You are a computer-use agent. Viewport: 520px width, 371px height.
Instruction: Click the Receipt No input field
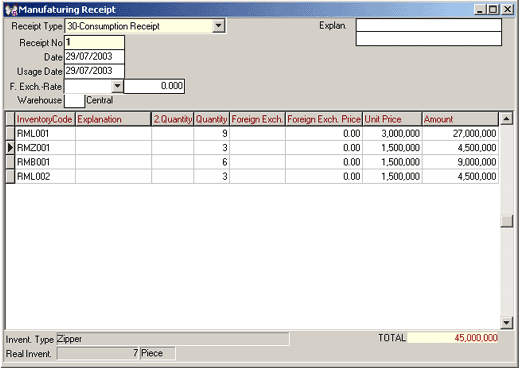94,42
